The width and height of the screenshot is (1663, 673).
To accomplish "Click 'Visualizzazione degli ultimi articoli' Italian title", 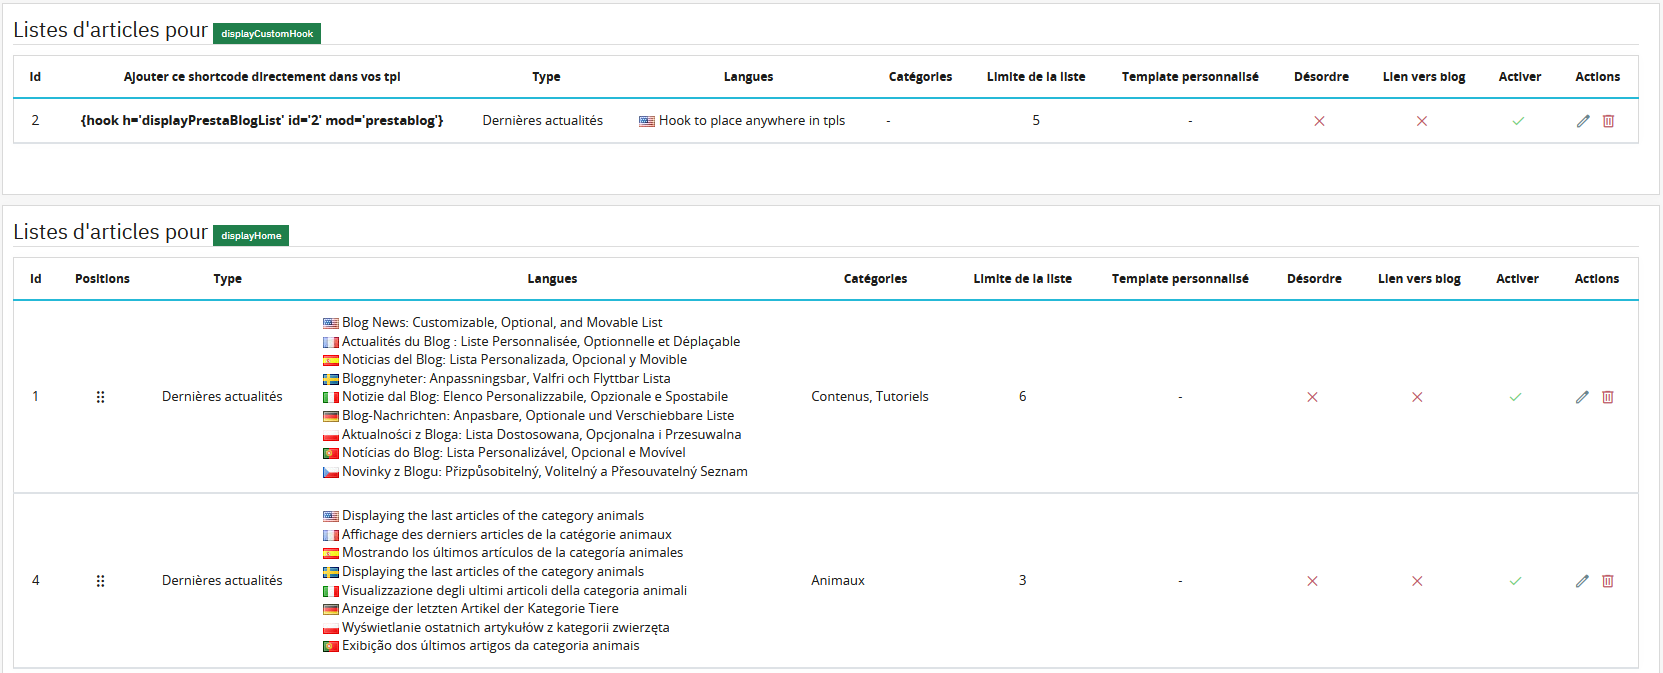I will point(514,590).
